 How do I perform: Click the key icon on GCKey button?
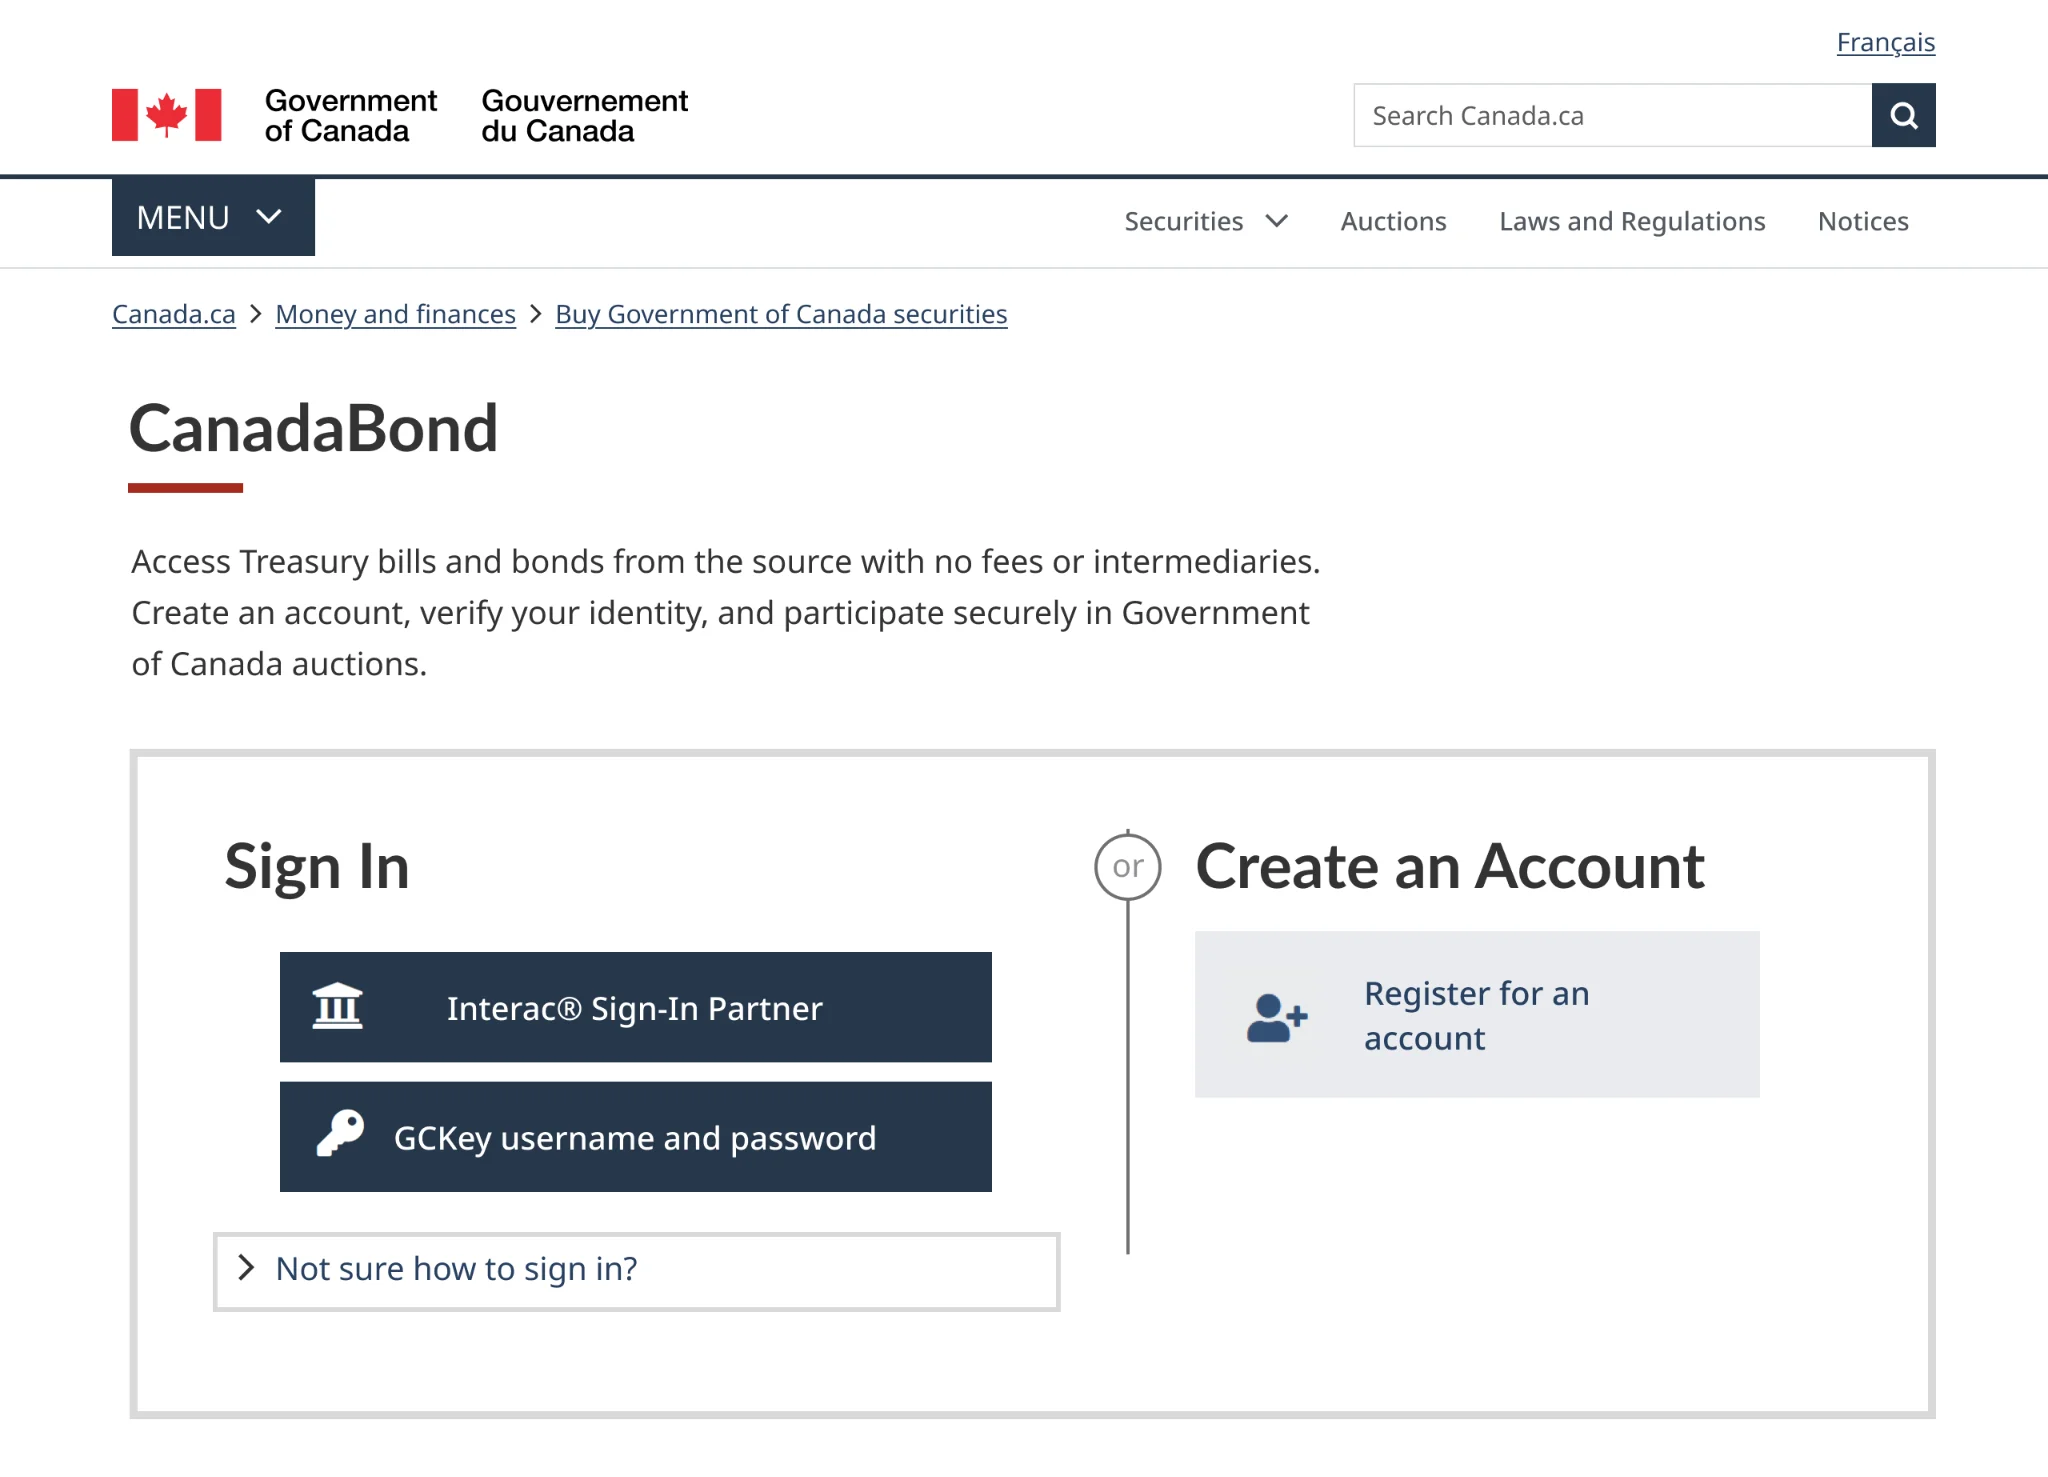340,1136
